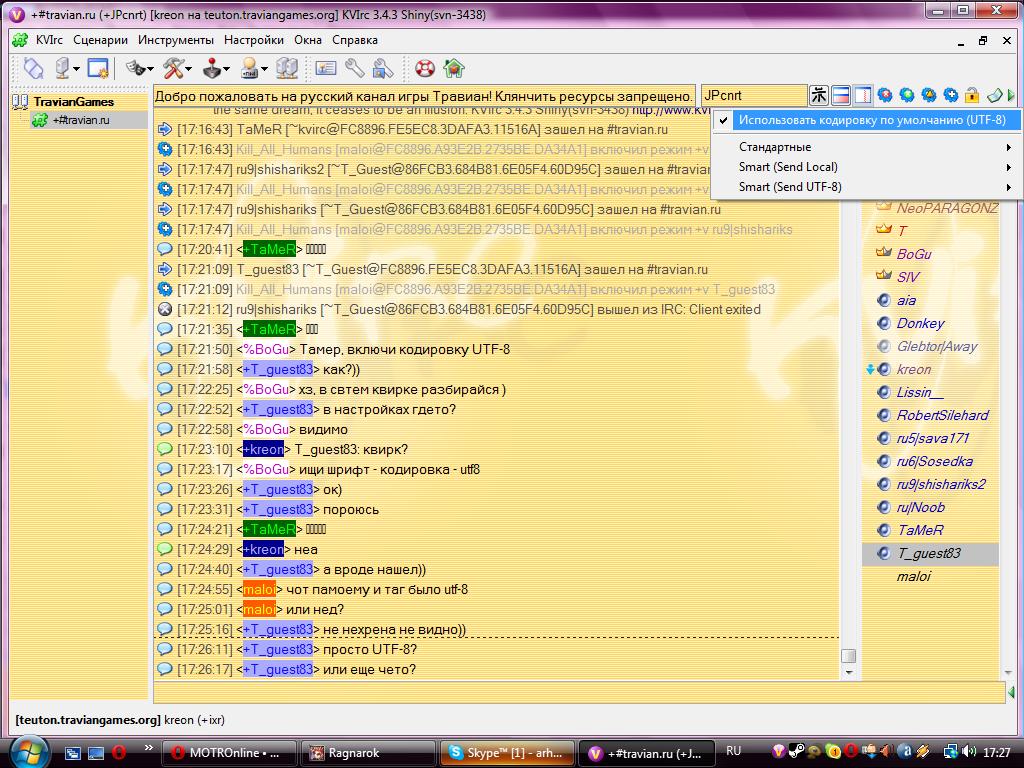
Task: Toggle the user list side panel icon
Action: [863, 95]
